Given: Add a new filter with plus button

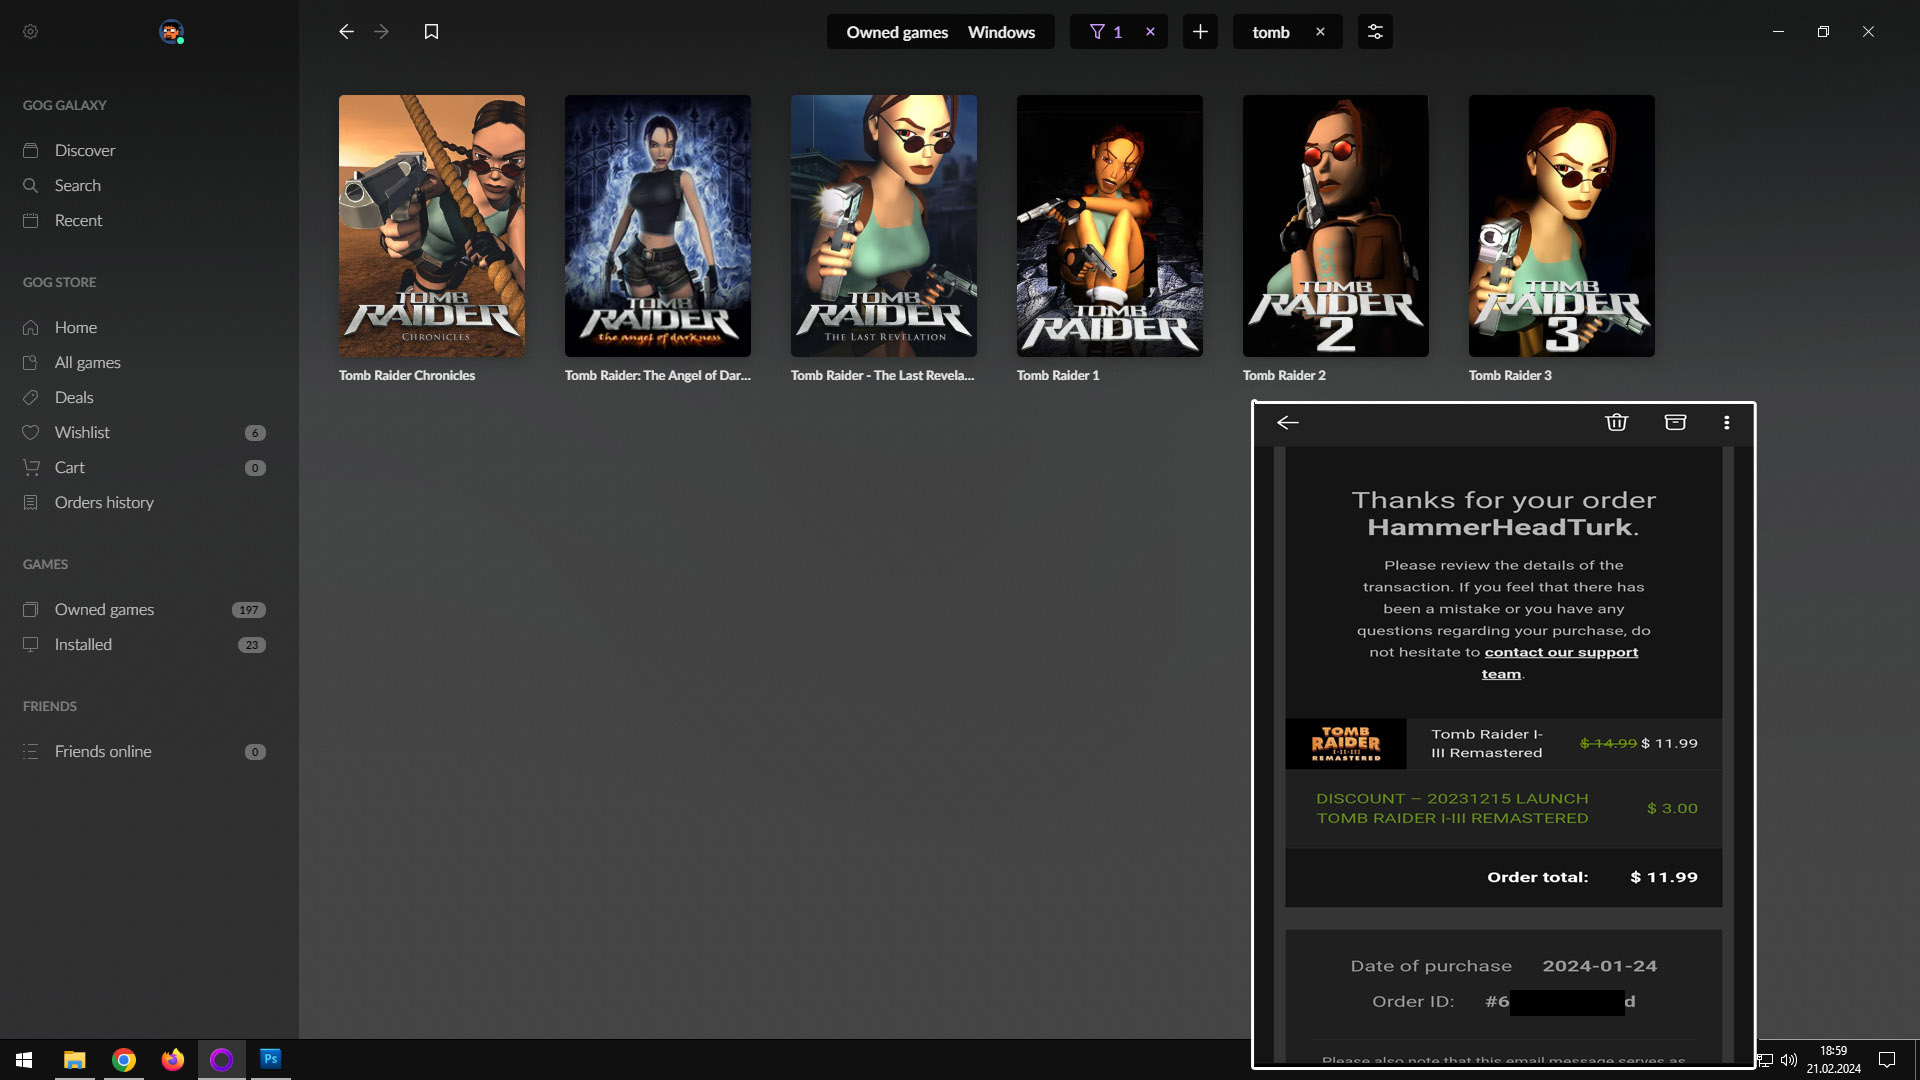Looking at the screenshot, I should (x=1200, y=32).
